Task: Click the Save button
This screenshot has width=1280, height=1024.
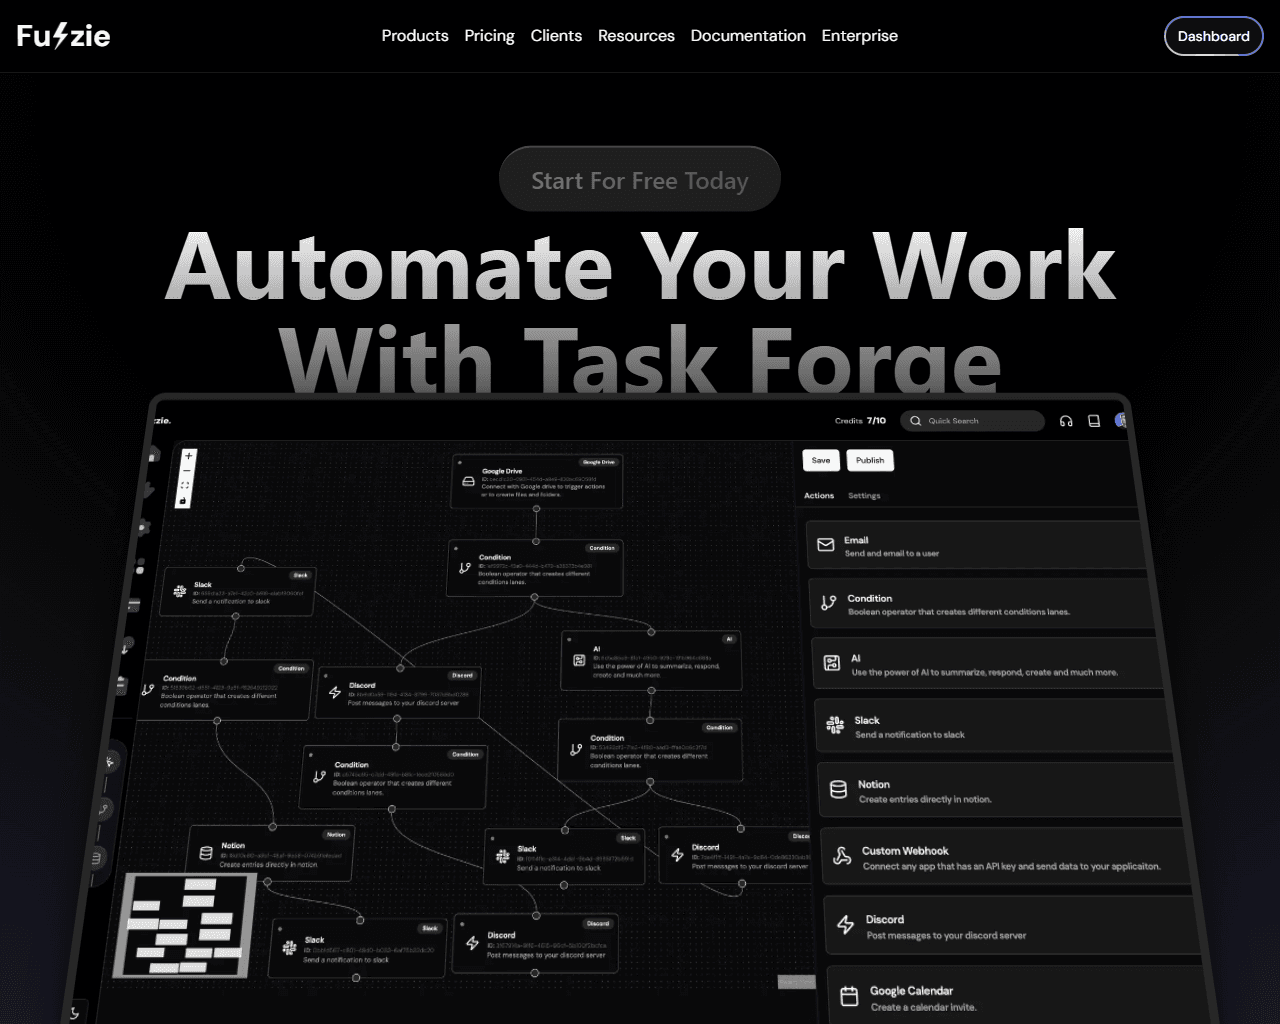Action: tap(821, 460)
